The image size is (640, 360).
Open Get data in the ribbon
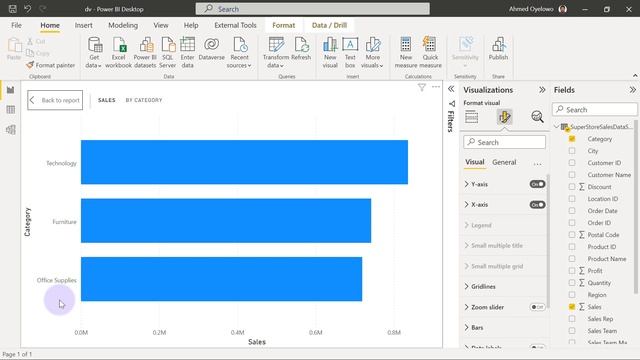tap(94, 52)
